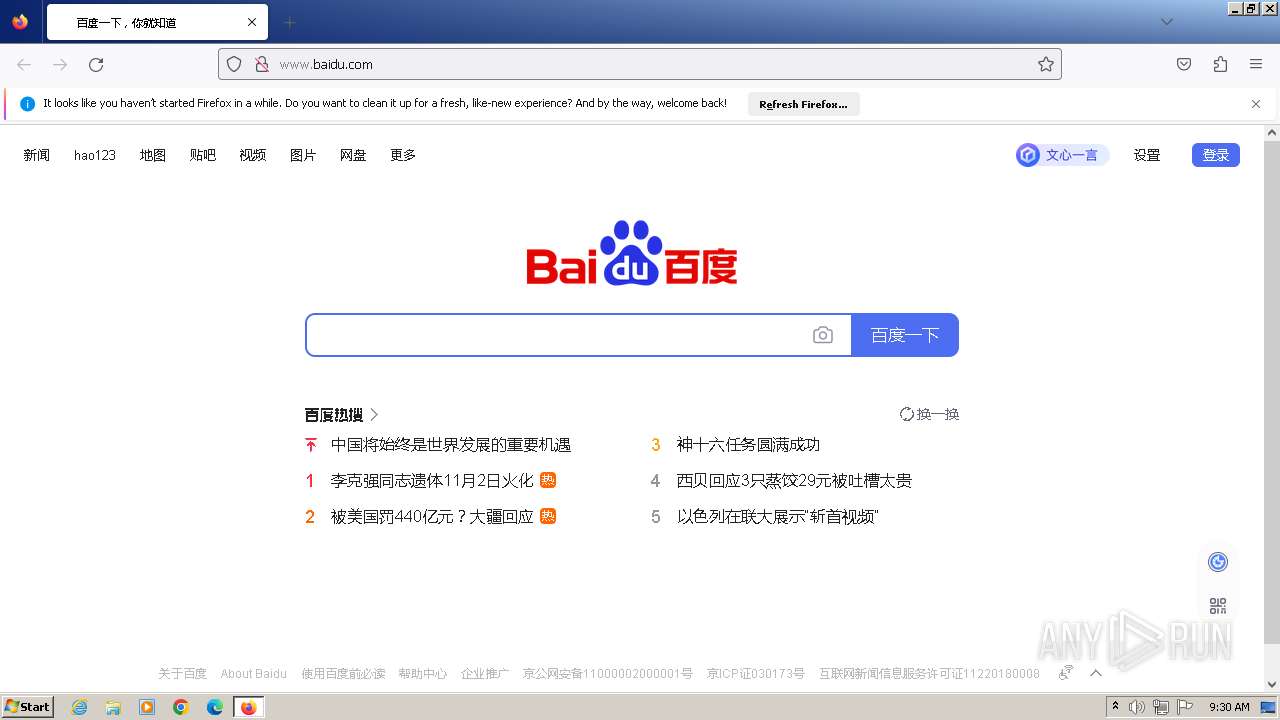Click the 9:30 AM system clock
The image size is (1280, 720).
point(1229,707)
